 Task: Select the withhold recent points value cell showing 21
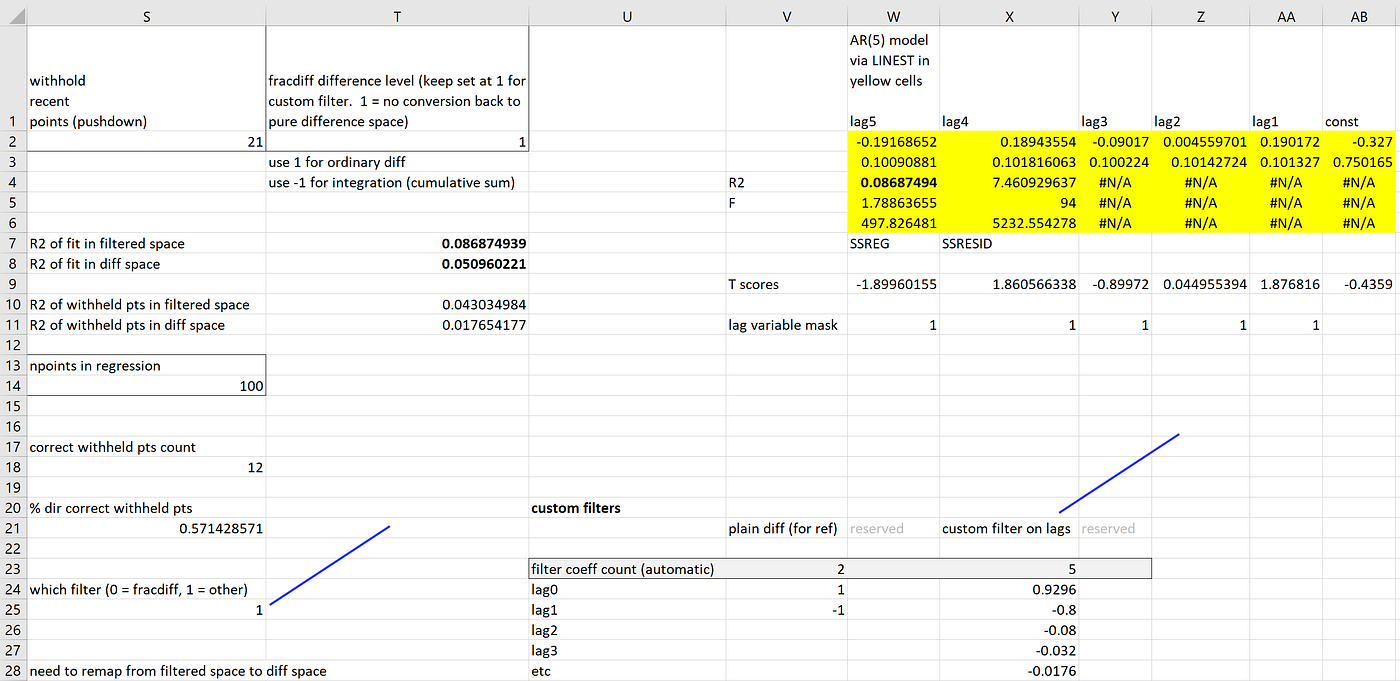(x=146, y=142)
